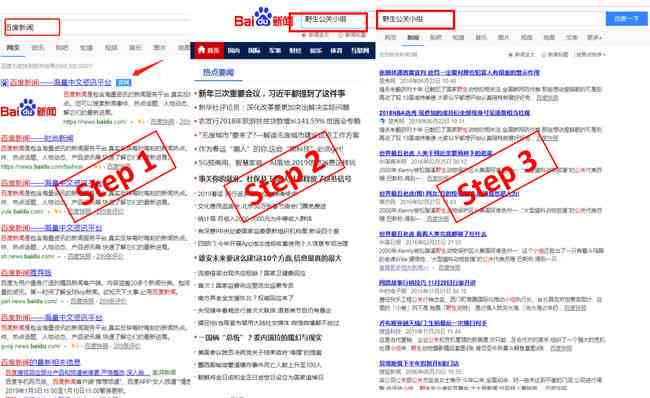Open first result 百度新闻——海量中文资讯平台 with 官网 badge

(61, 83)
